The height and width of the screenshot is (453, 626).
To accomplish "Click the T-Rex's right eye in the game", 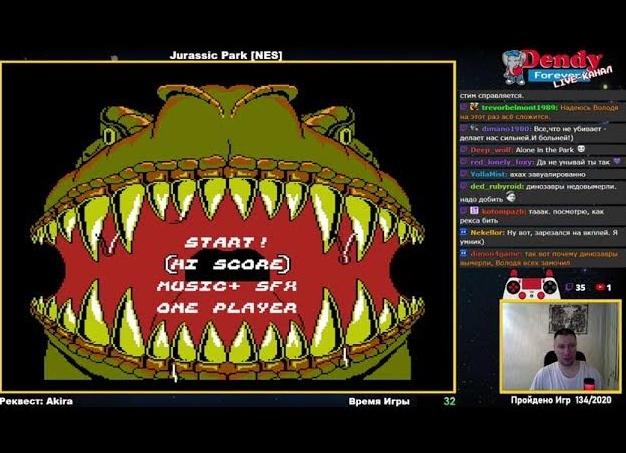I will coord(345,135).
